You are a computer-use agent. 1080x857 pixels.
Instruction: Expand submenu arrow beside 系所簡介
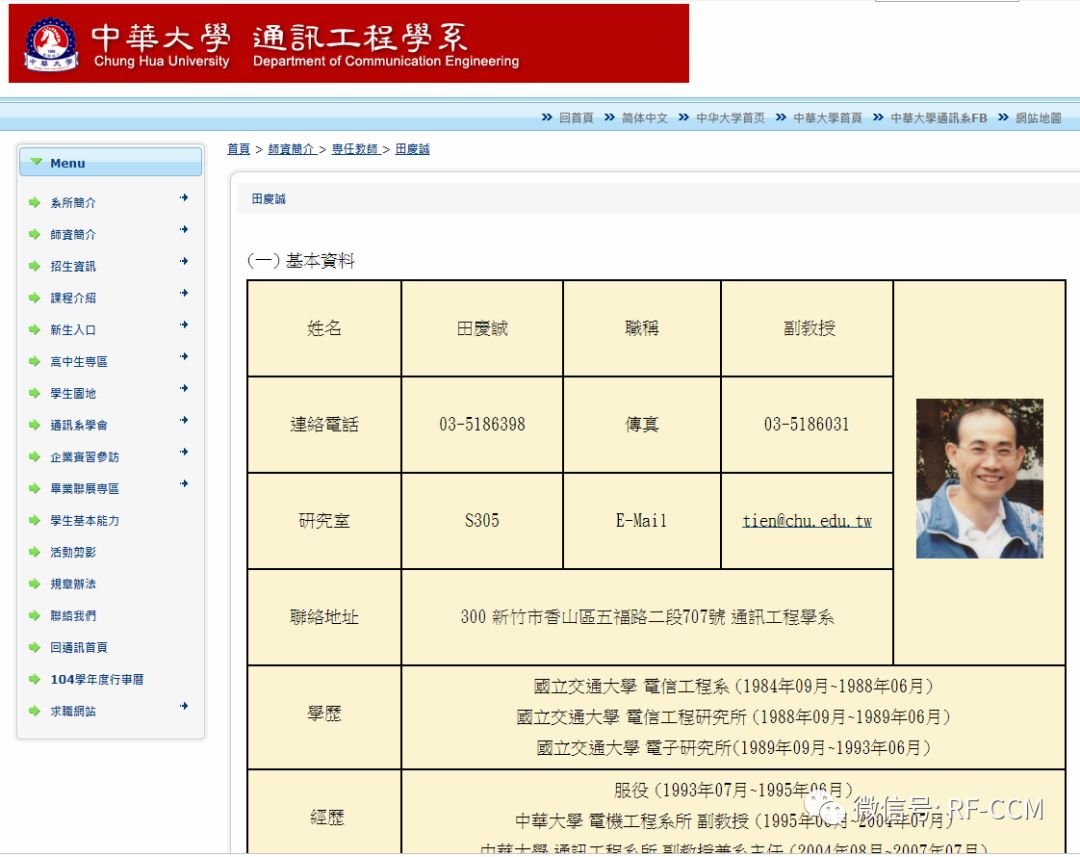184,198
